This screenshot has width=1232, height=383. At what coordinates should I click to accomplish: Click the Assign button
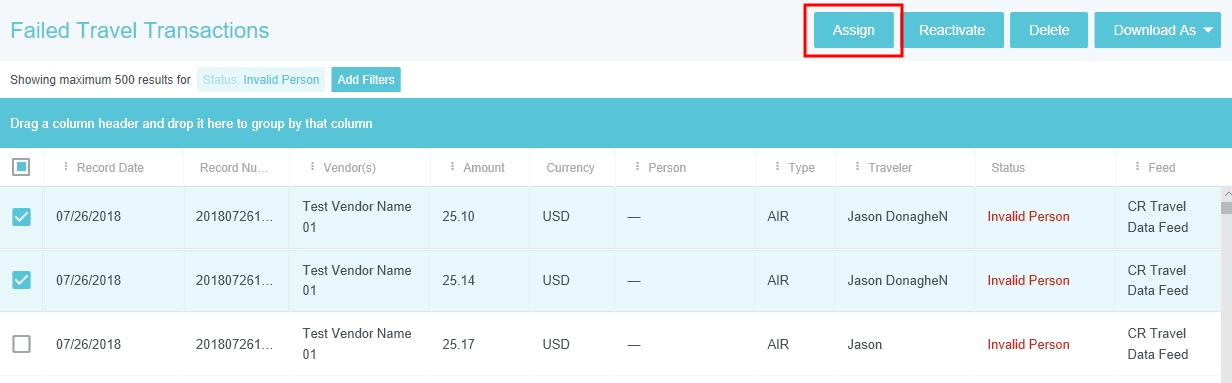[x=854, y=30]
